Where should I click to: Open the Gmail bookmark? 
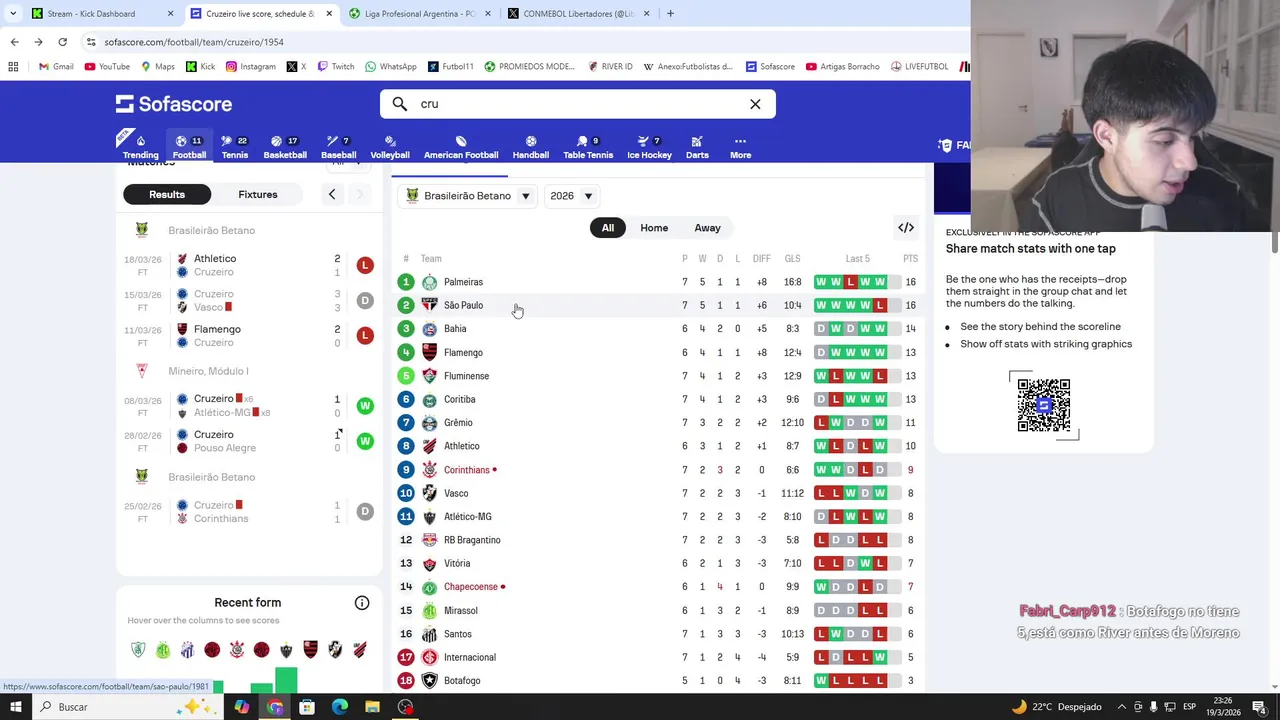point(56,67)
